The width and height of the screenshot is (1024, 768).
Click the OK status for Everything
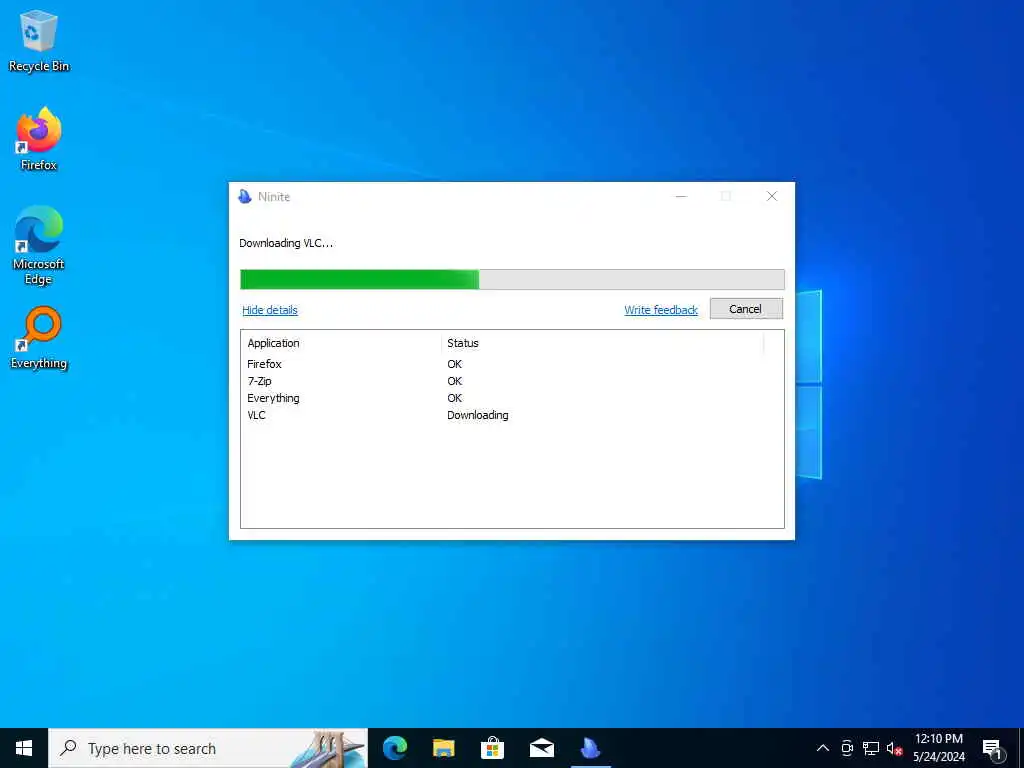click(x=455, y=398)
